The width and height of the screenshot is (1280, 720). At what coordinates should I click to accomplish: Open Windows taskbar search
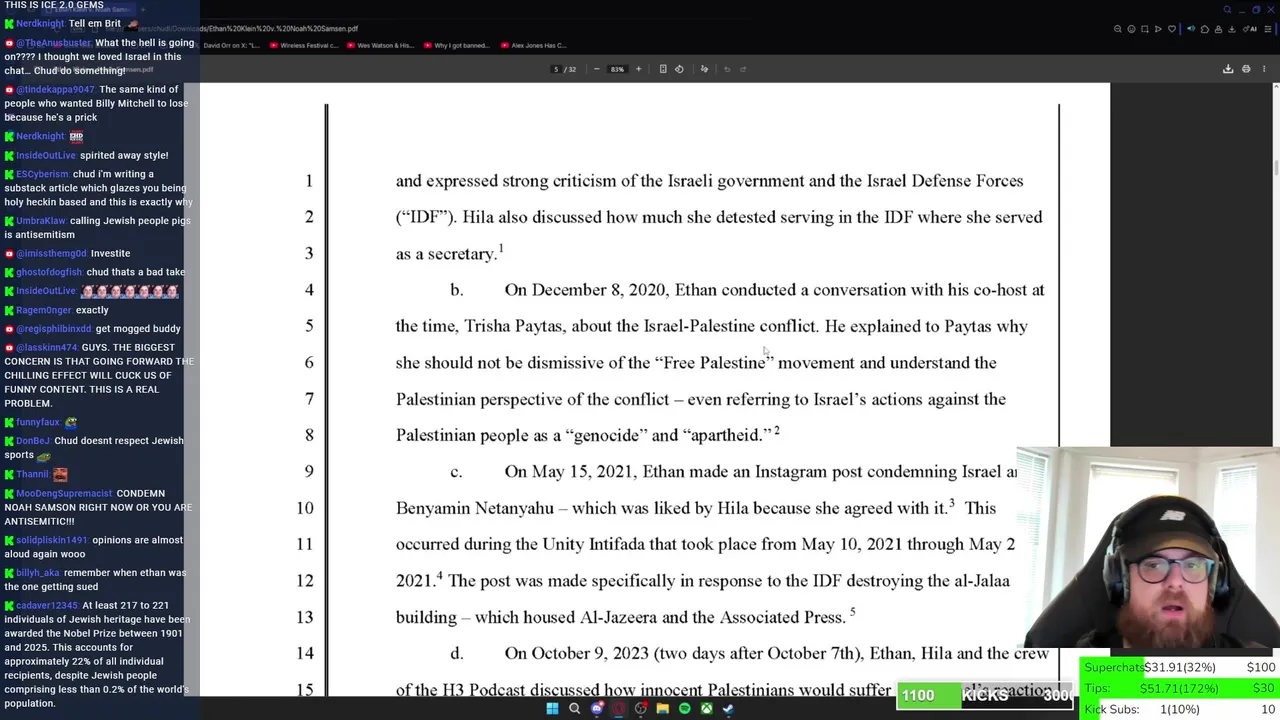click(574, 709)
